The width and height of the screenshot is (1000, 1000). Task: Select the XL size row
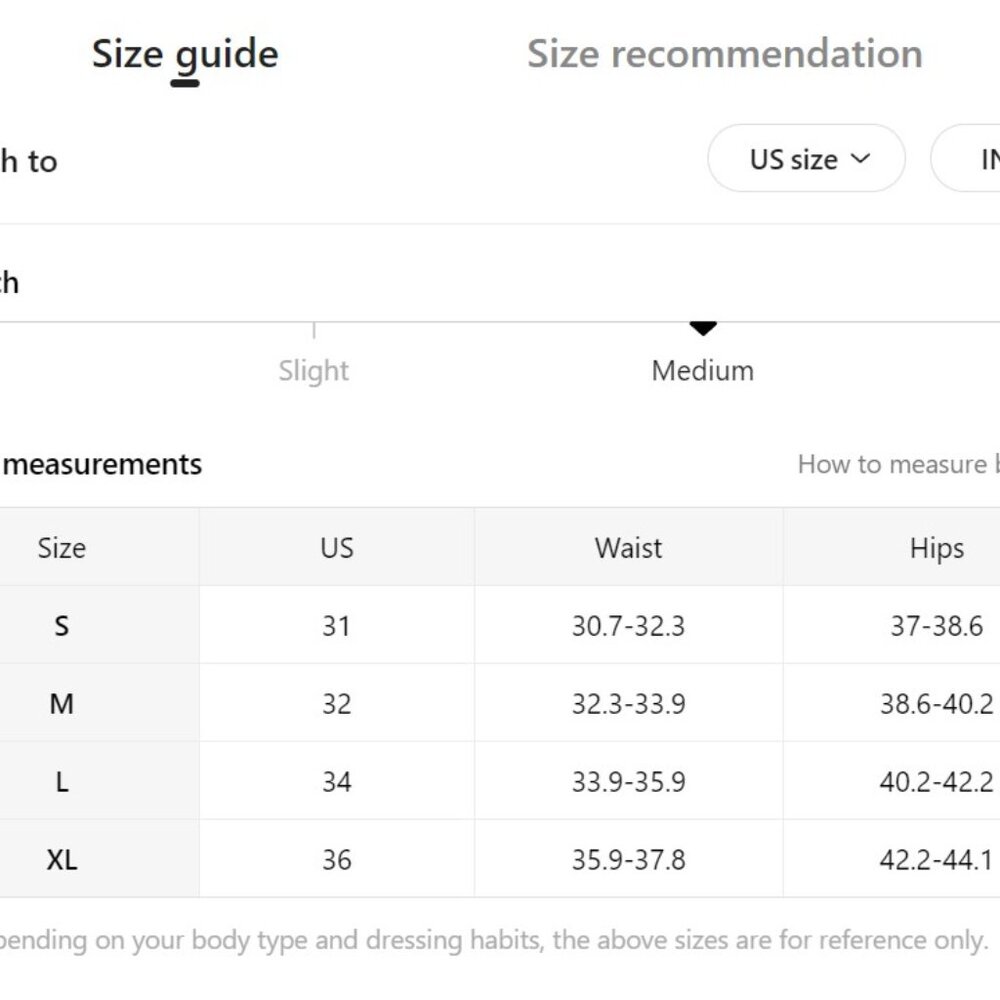point(500,858)
